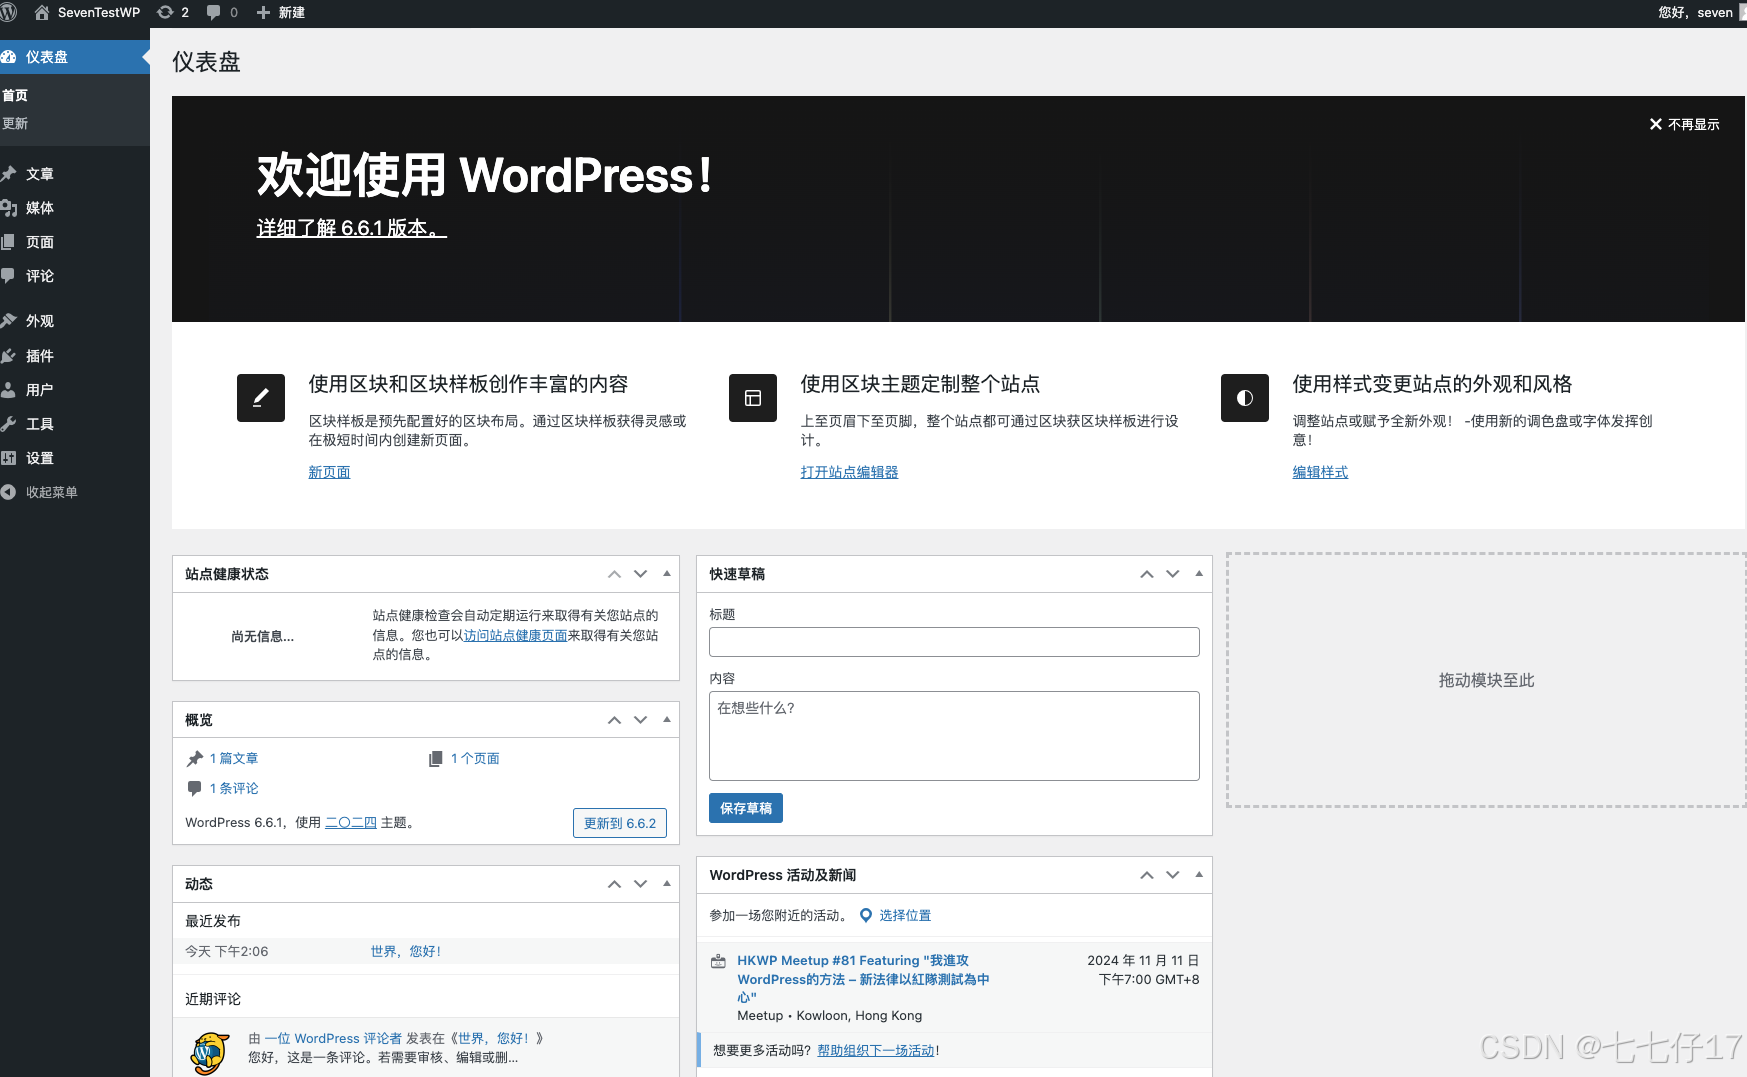Click the 页面 pages icon in sidebar
The image size is (1747, 1077).
(x=8, y=242)
